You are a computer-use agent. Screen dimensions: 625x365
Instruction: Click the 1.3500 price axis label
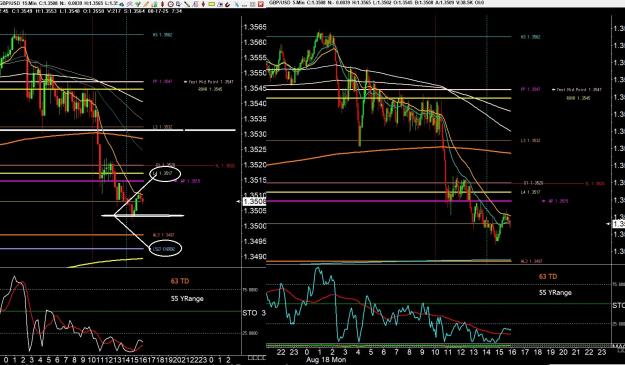click(255, 226)
